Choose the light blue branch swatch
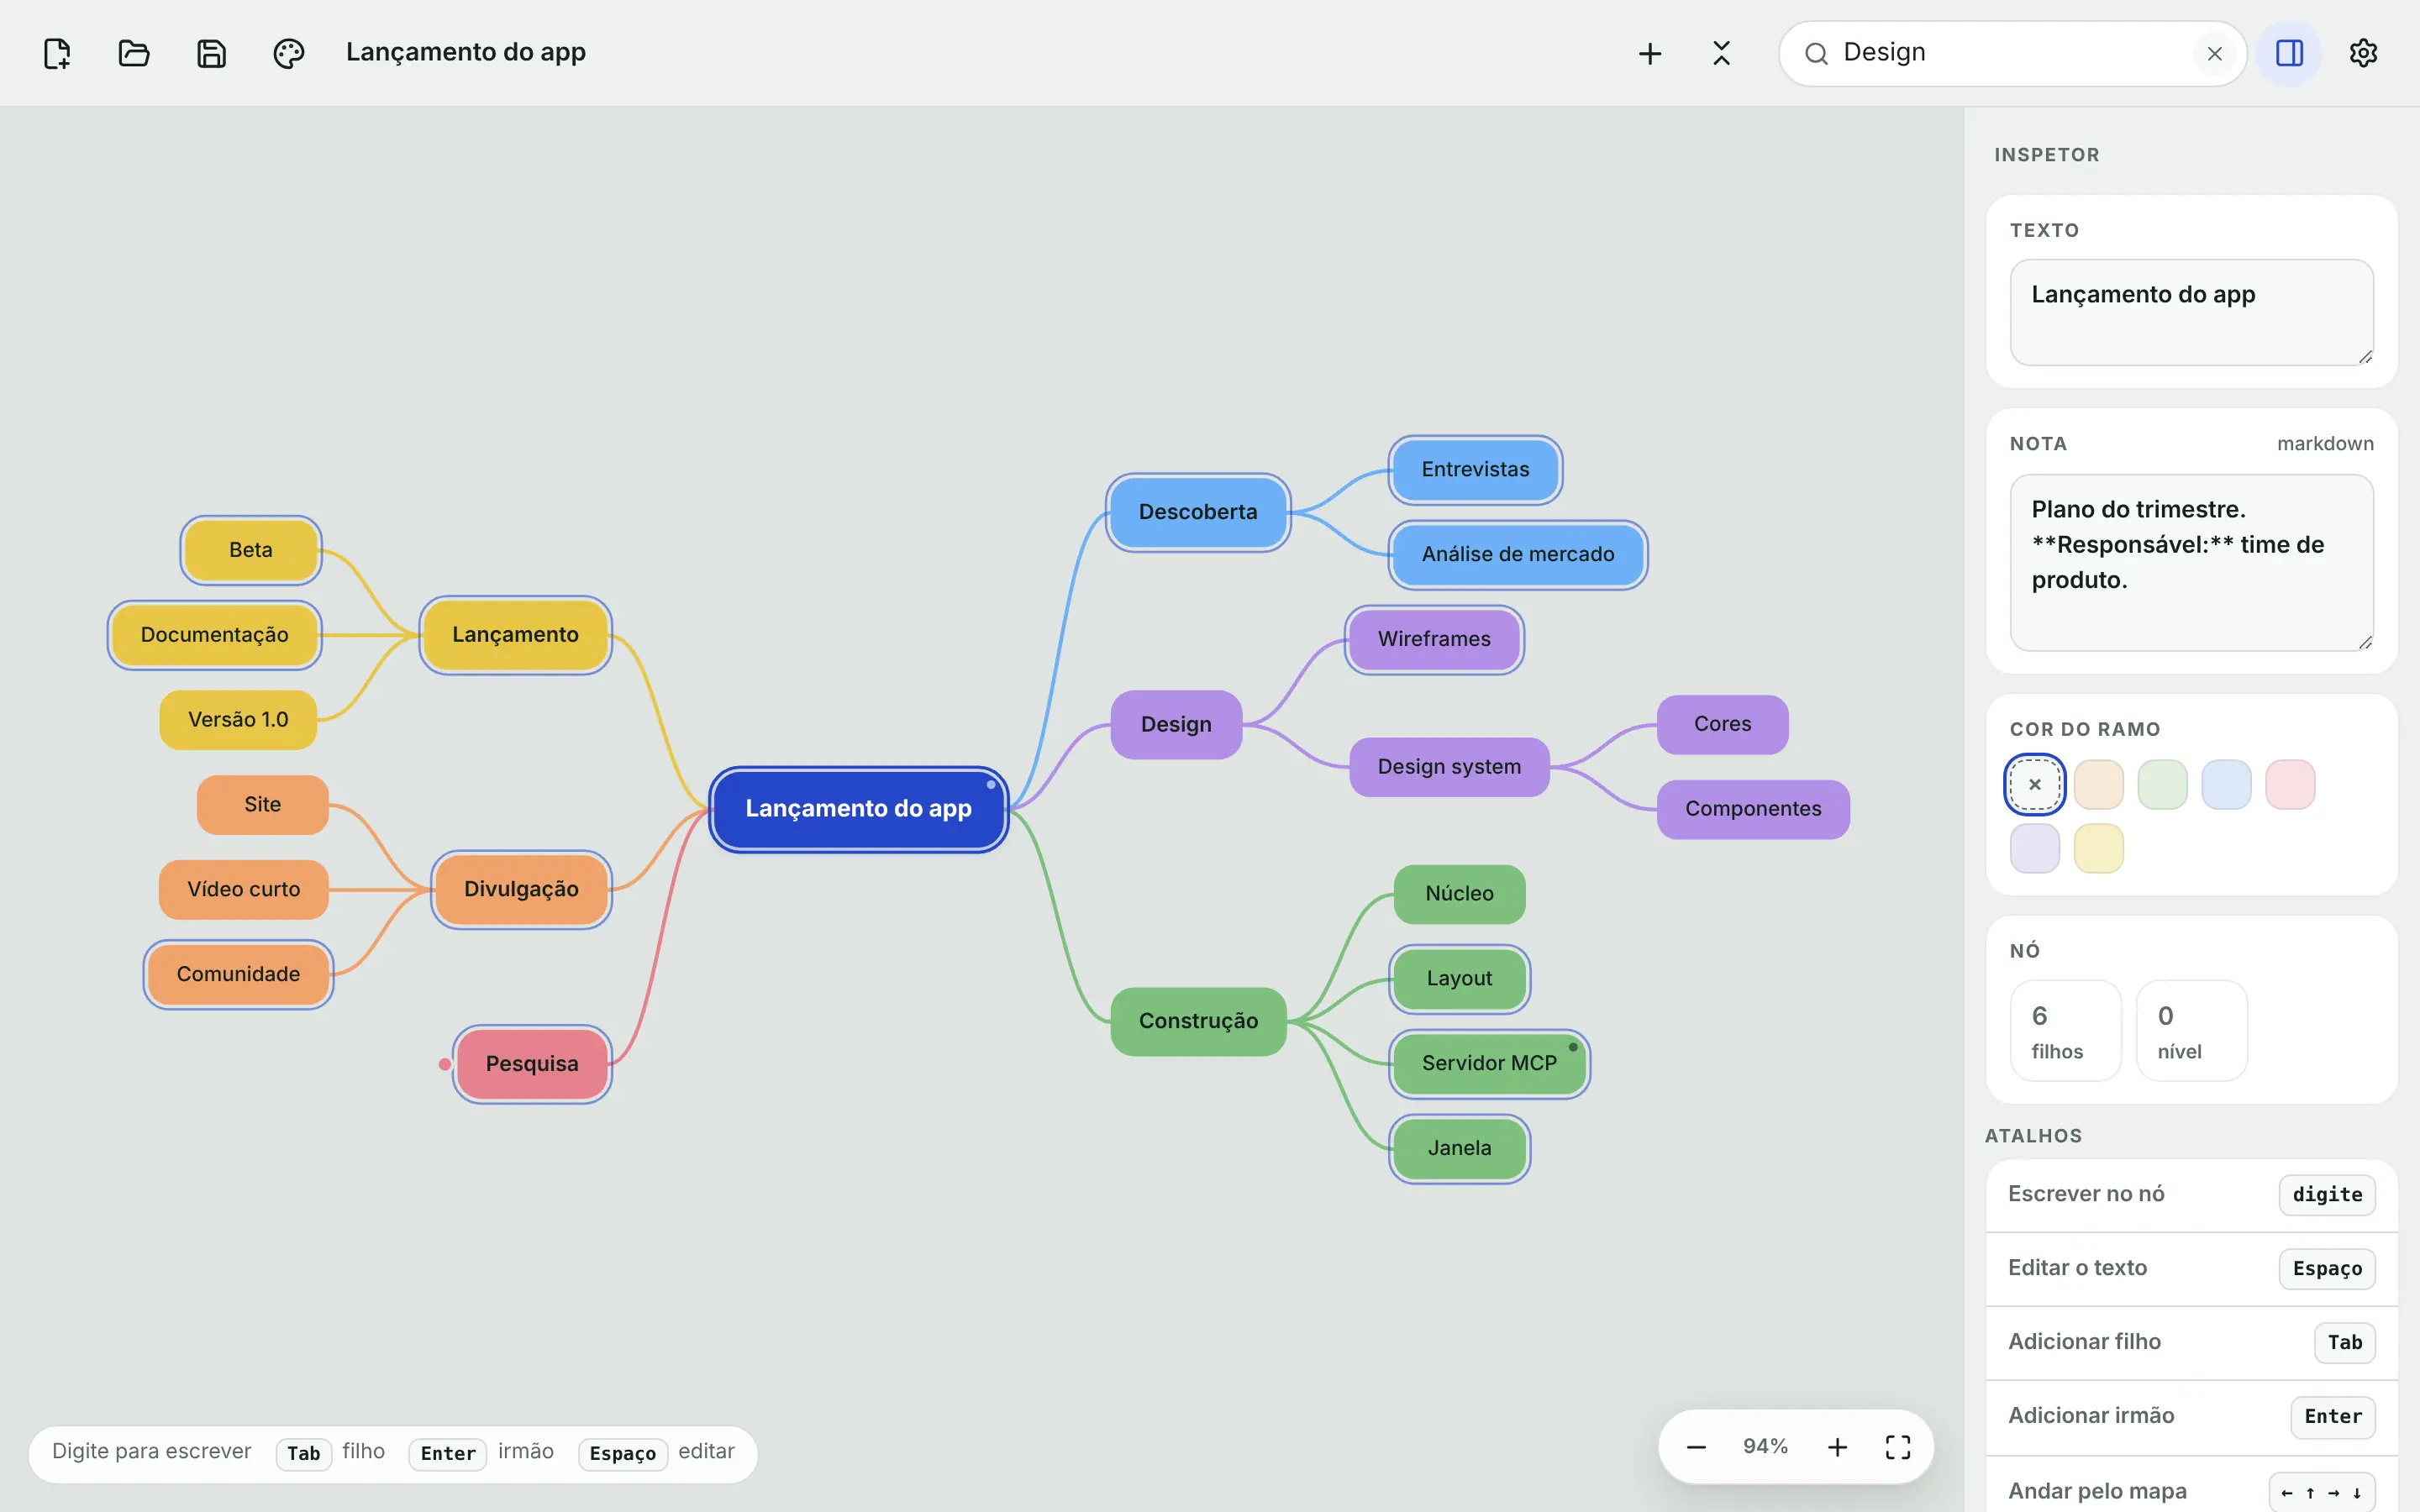Viewport: 2420px width, 1512px height. coord(2226,784)
